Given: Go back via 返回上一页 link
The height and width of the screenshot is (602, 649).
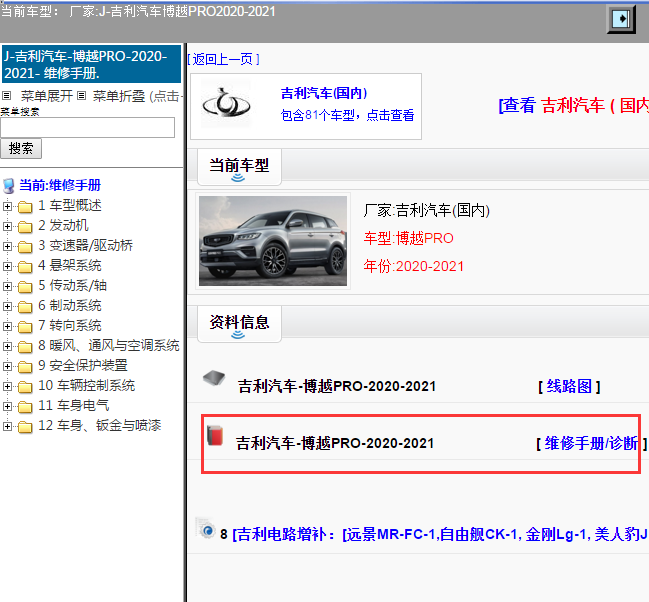Looking at the screenshot, I should pos(223,60).
